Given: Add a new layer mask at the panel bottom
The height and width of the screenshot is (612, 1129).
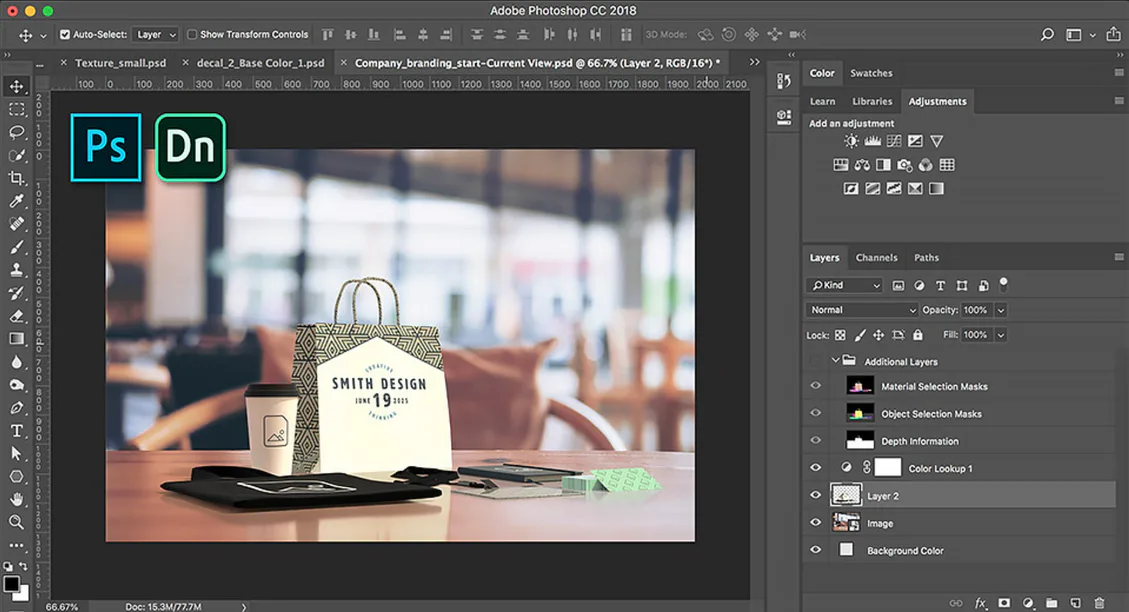Looking at the screenshot, I should [1004, 603].
